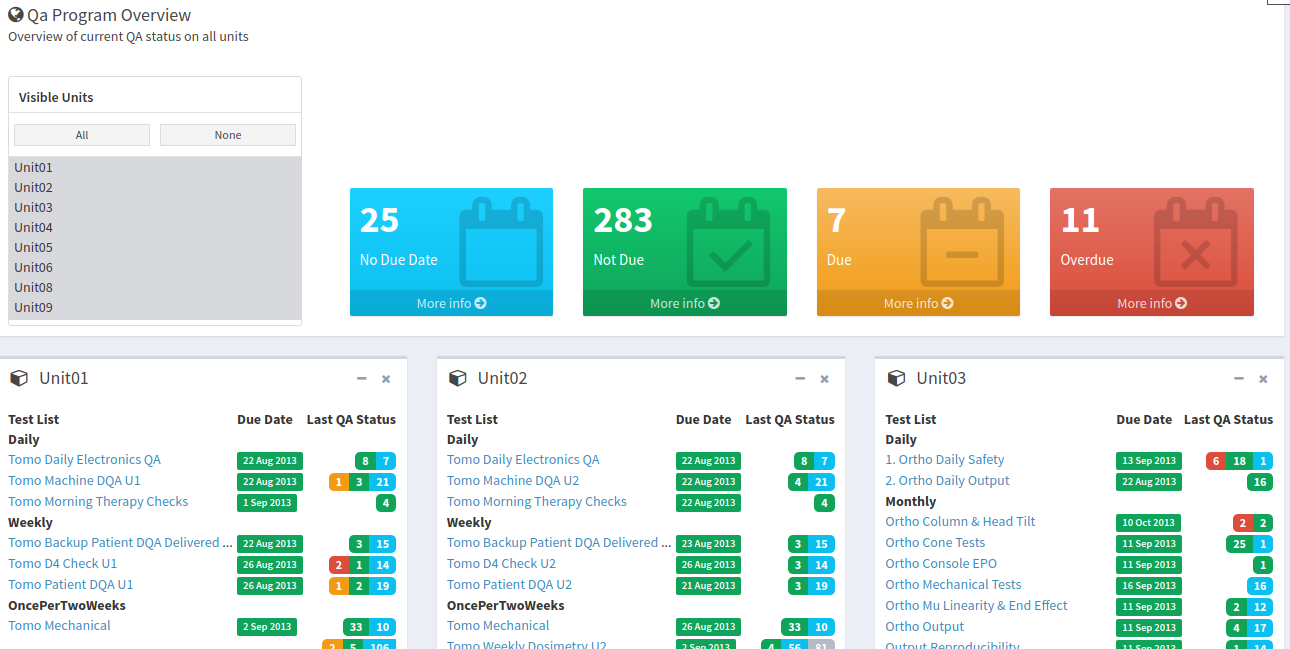The height and width of the screenshot is (649, 1290).
Task: Select Unit08 in Visible Units list
Action: click(155, 287)
